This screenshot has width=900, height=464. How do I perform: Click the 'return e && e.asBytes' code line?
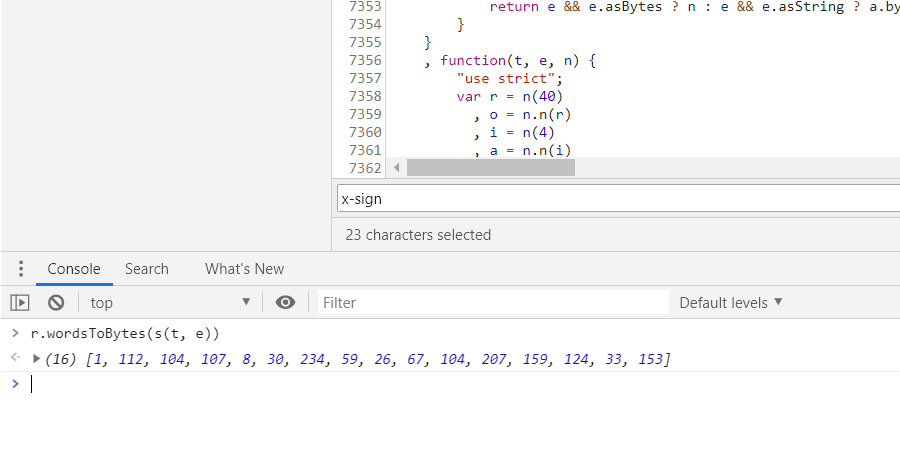pyautogui.click(x=695, y=7)
